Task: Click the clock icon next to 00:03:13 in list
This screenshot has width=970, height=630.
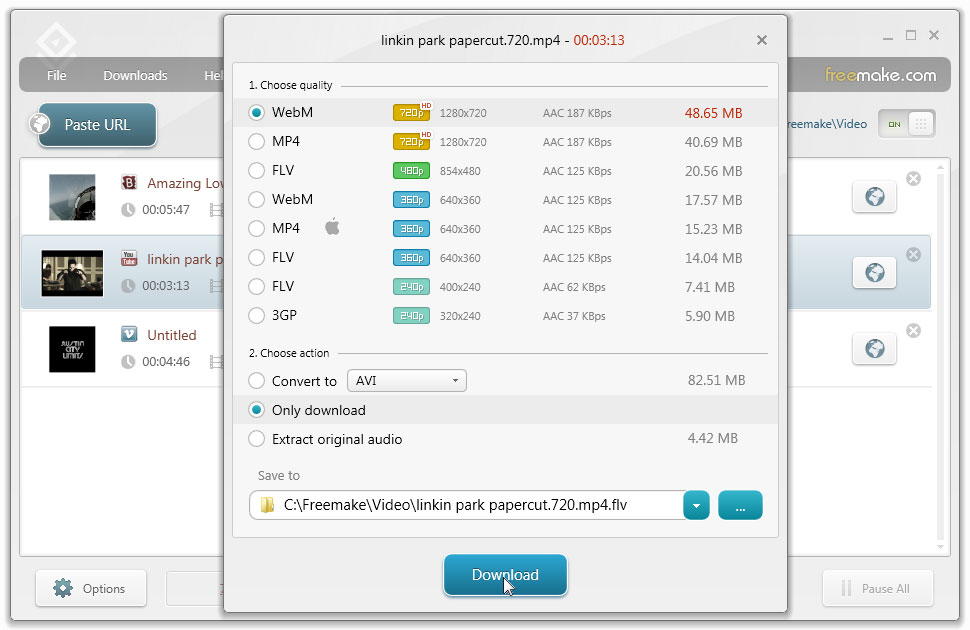Action: [128, 286]
